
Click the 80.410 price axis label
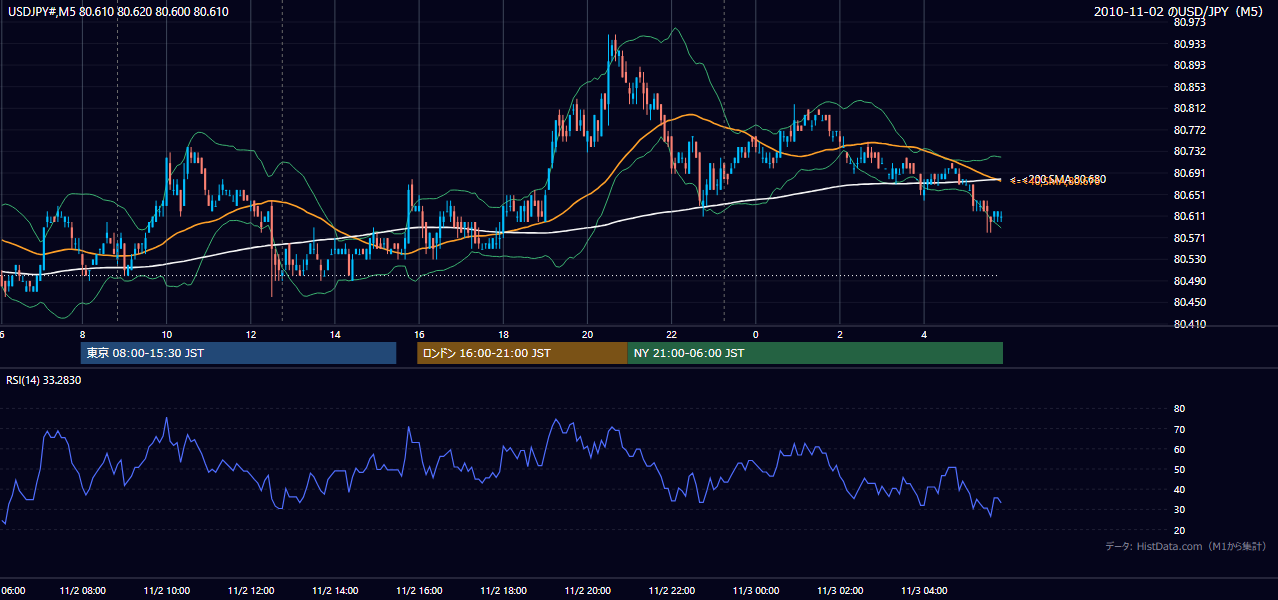[x=1190, y=324]
